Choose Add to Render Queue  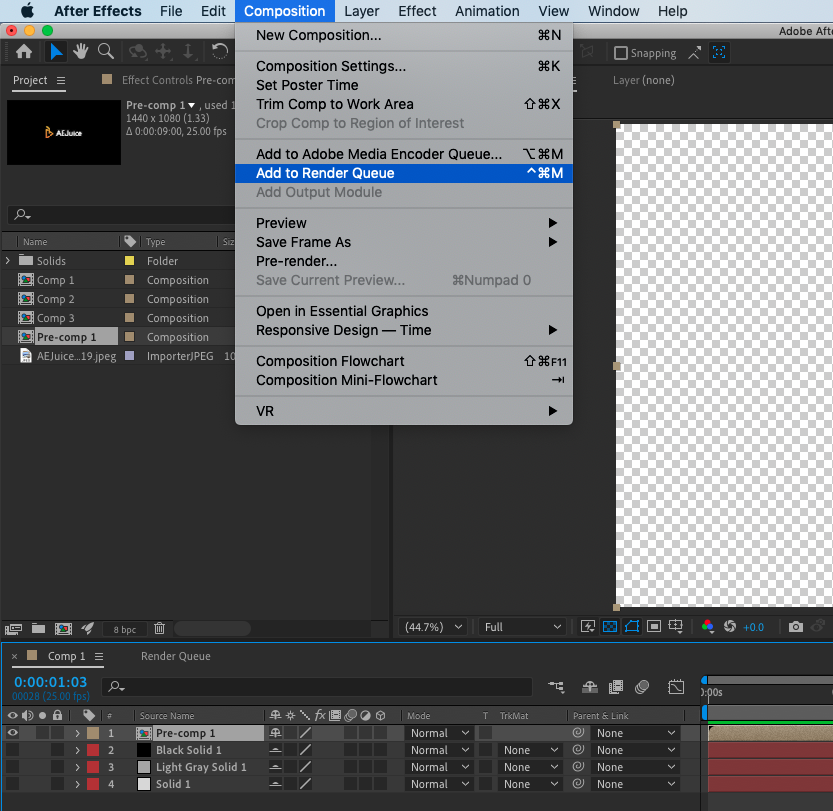325,173
